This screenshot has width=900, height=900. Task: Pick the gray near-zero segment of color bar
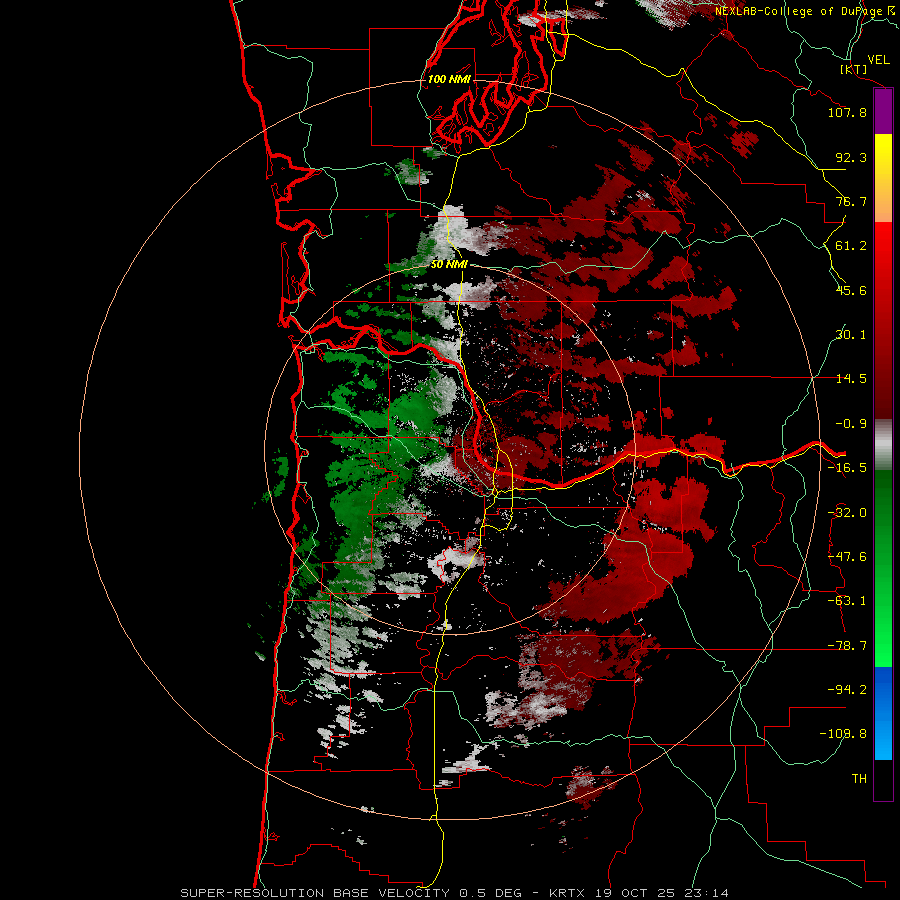click(x=883, y=444)
